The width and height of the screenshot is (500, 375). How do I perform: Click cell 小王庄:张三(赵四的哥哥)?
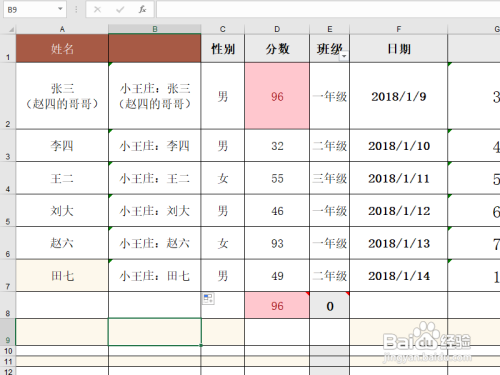pos(155,96)
